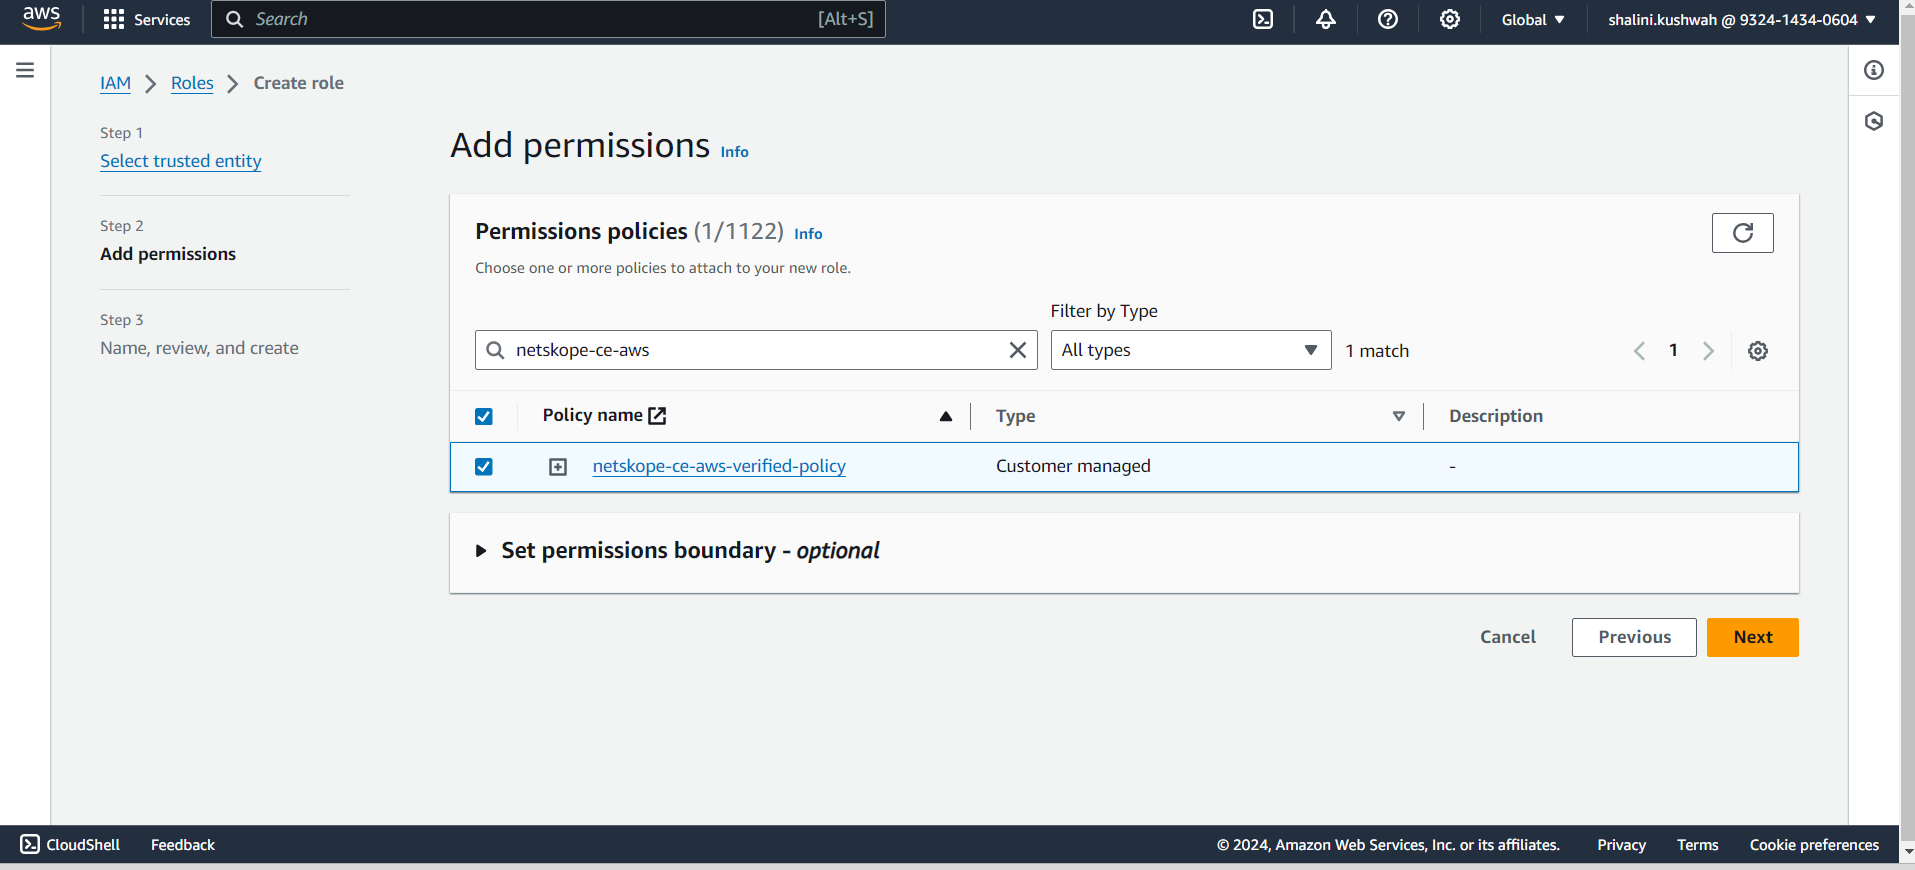The image size is (1915, 870).
Task: Open the Filter by Type dropdown
Action: (1190, 350)
